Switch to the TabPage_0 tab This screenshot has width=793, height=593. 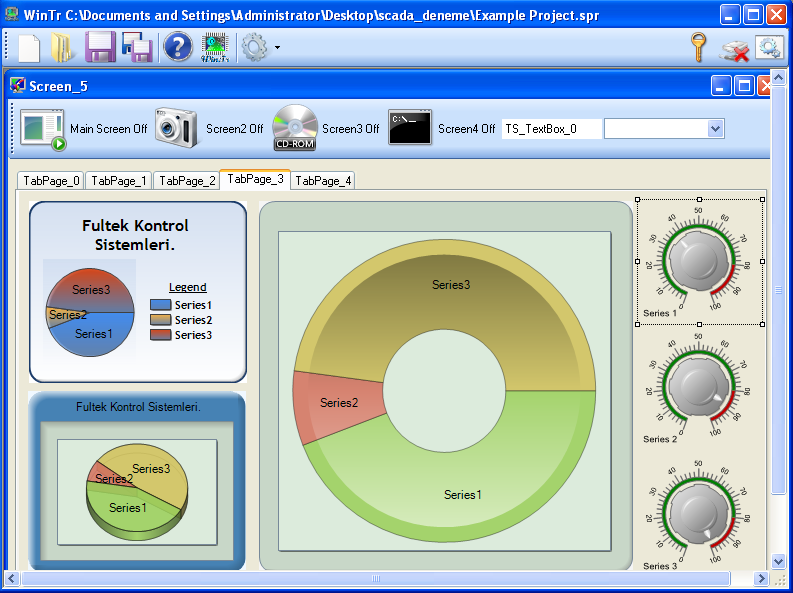click(x=51, y=181)
